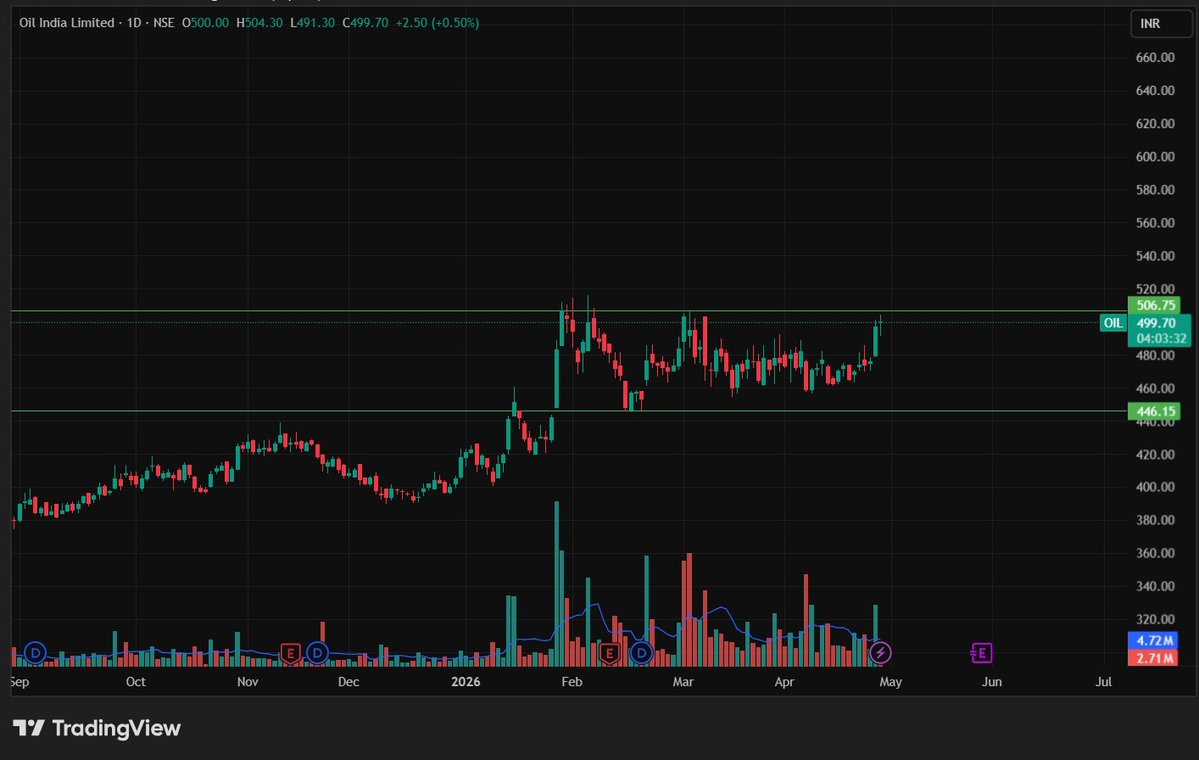The image size is (1199, 760).
Task: Click the tallest green volume bar in late January
Action: pos(557,584)
